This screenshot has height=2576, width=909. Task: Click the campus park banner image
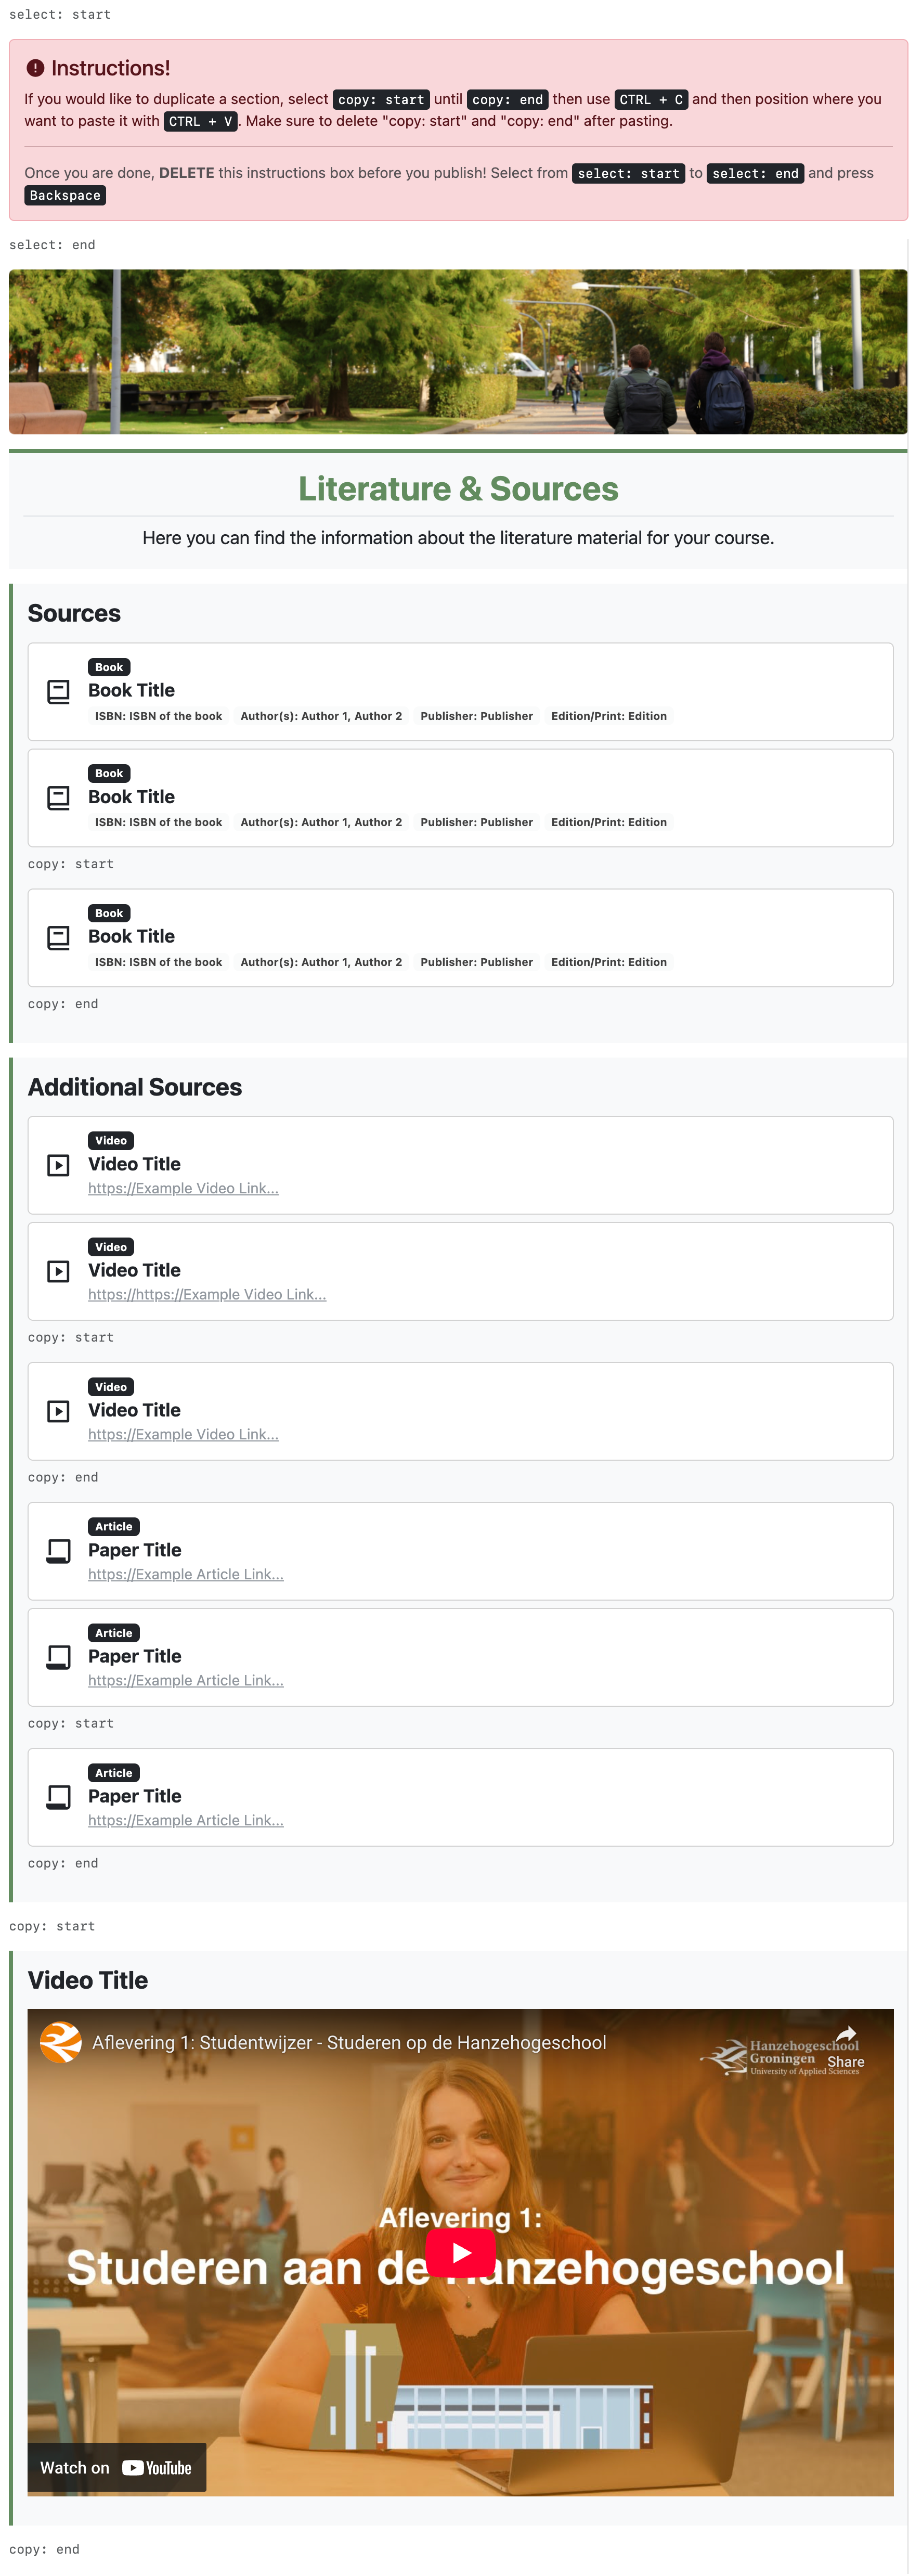coord(458,351)
